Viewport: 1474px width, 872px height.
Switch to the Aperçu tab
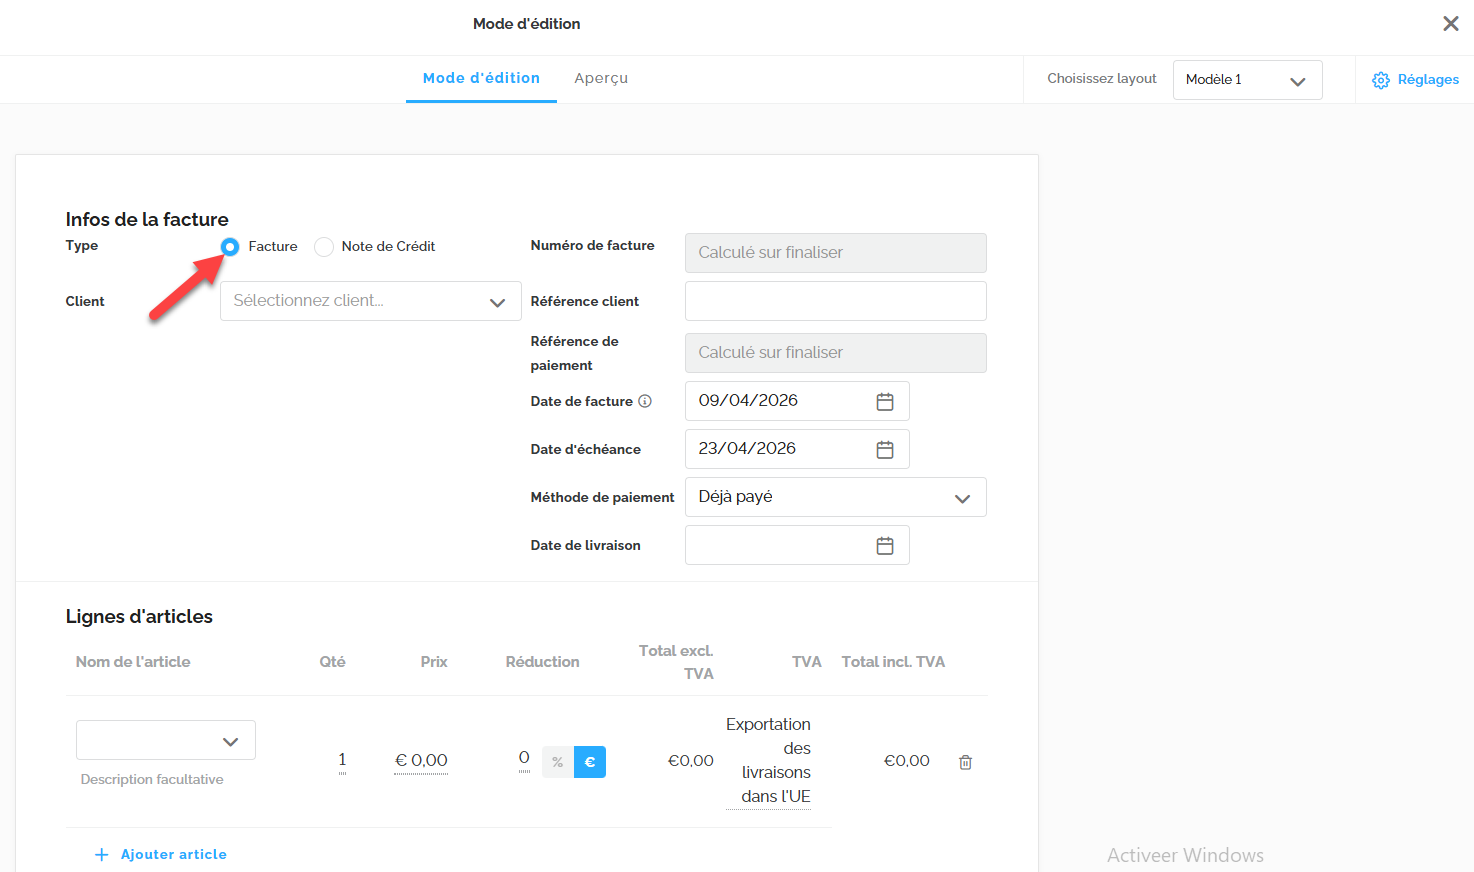point(601,78)
